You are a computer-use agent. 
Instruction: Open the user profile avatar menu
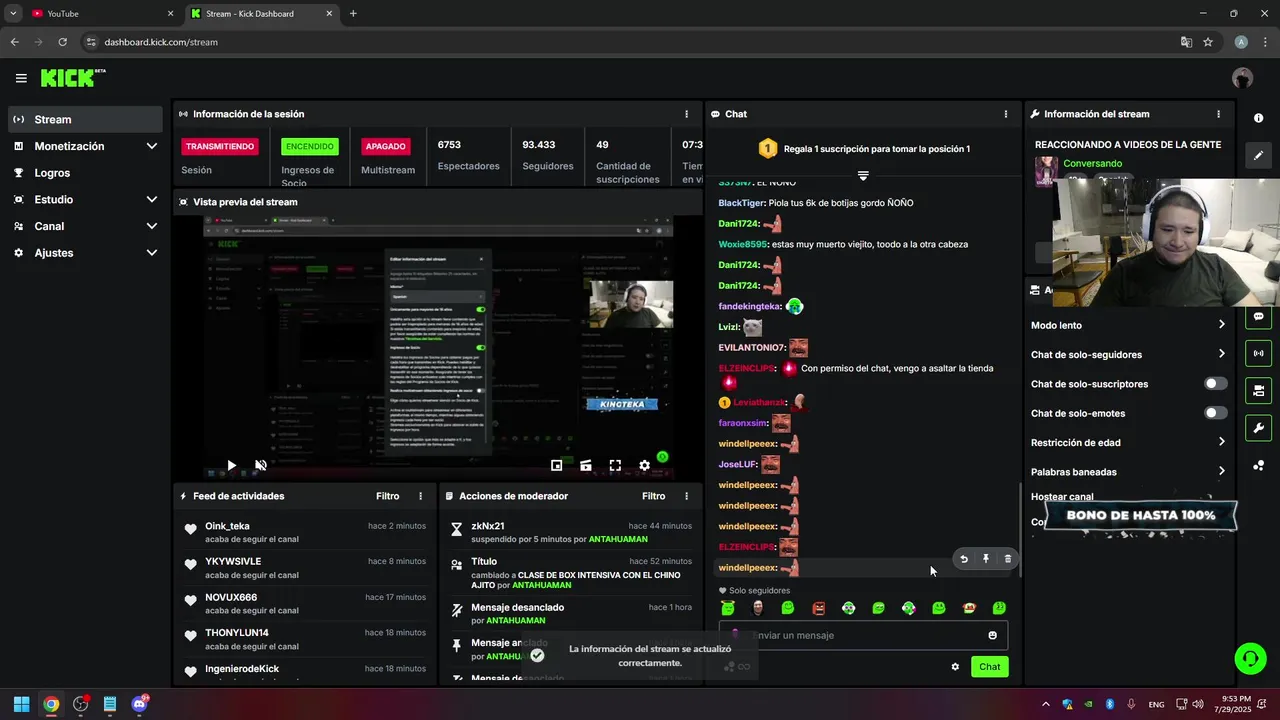[1242, 78]
